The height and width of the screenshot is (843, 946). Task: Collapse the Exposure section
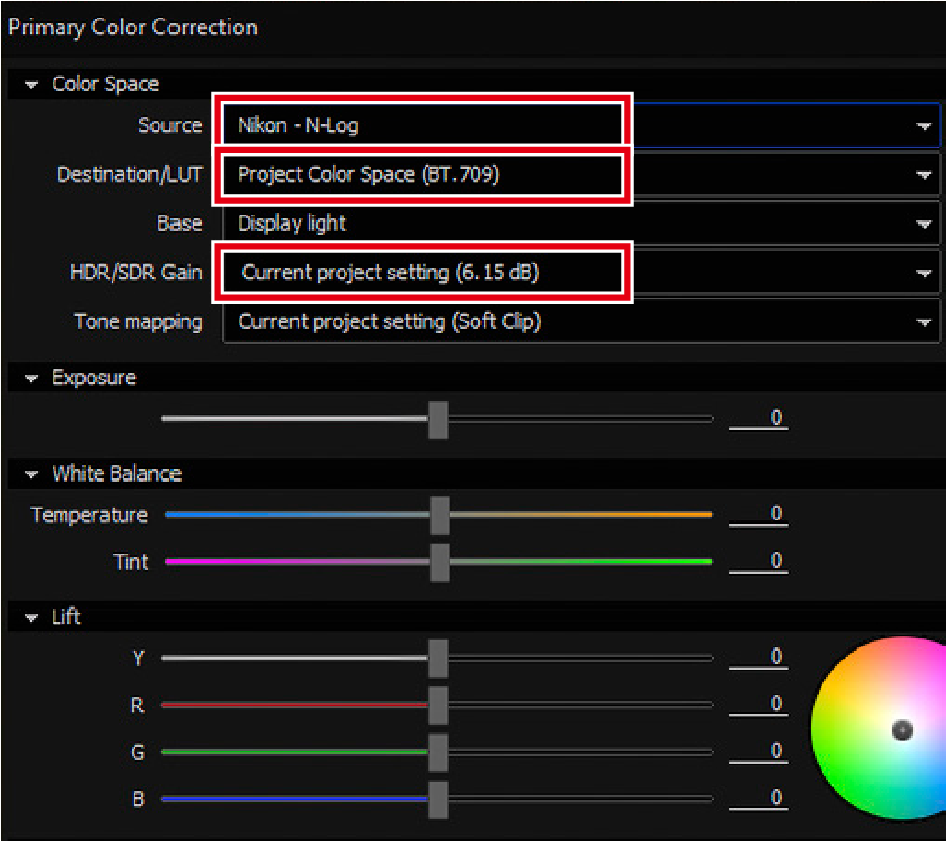point(32,378)
